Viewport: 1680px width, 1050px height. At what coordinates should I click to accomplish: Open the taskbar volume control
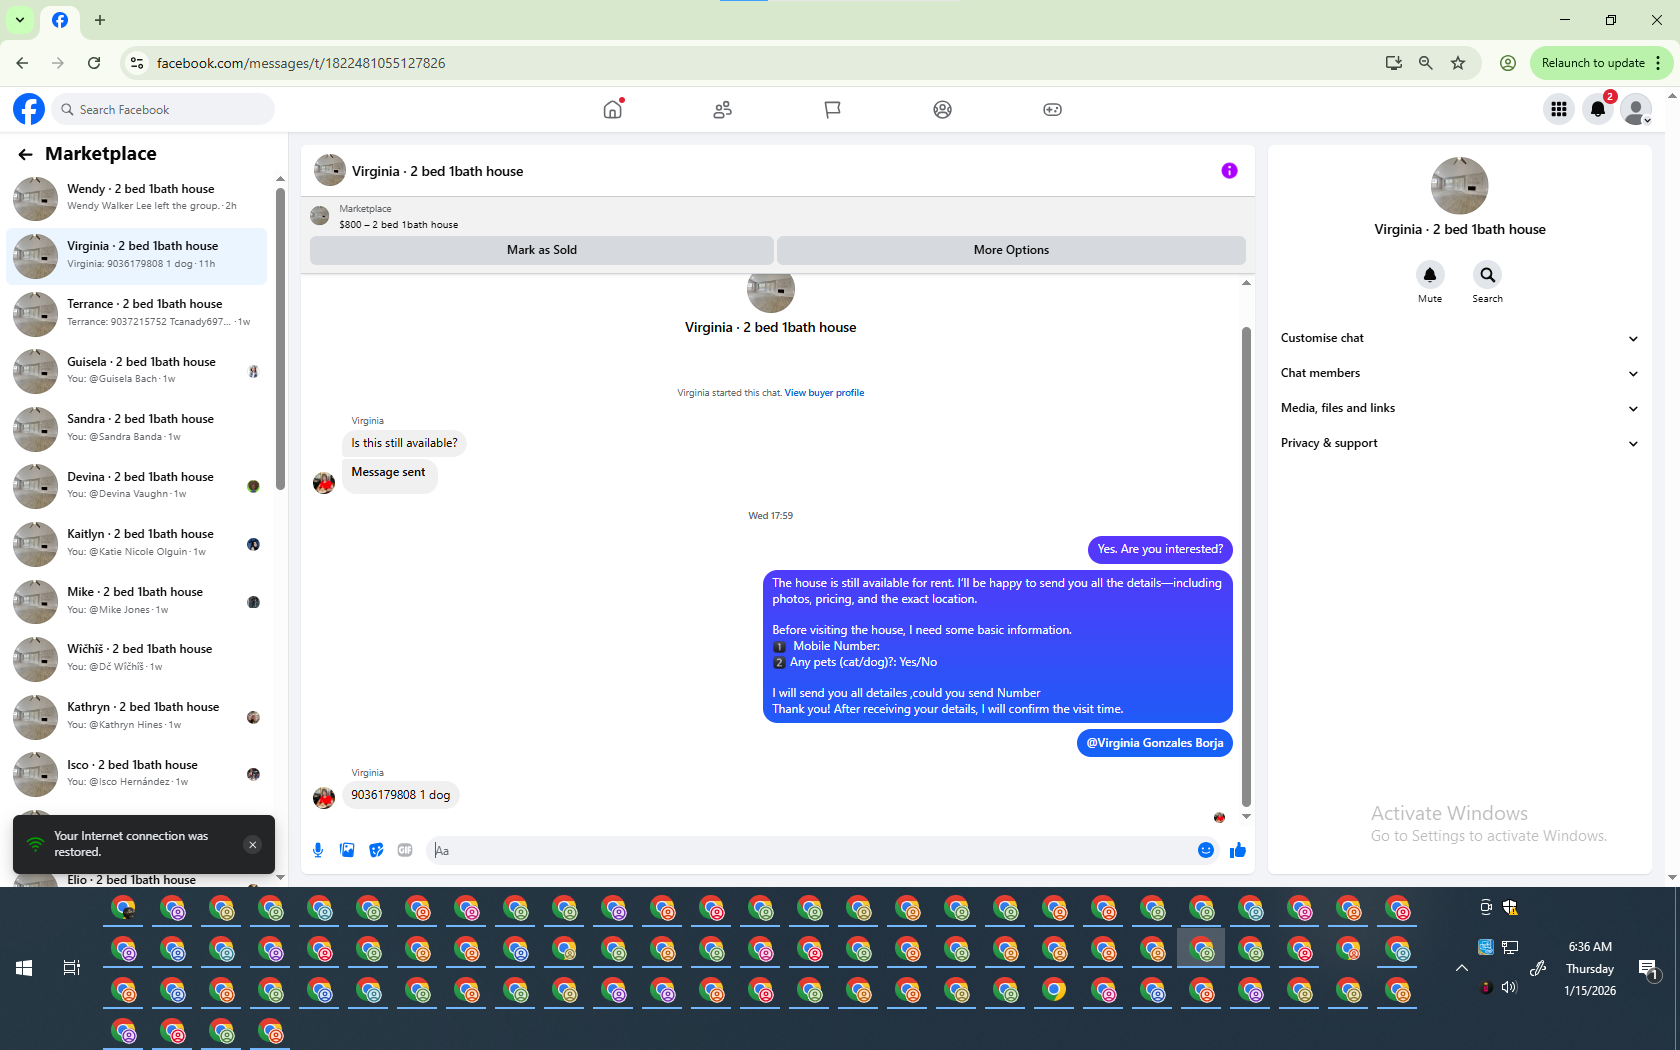pos(1509,988)
